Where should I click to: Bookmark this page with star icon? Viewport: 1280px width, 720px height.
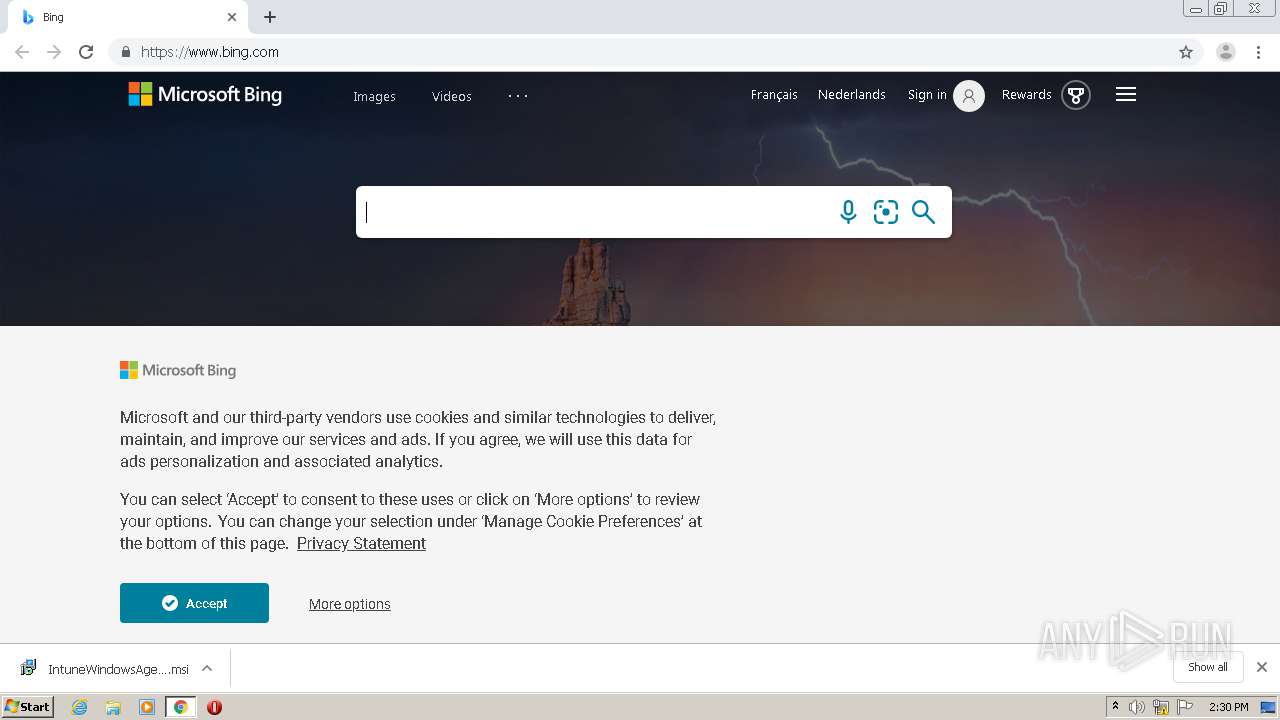[1186, 52]
